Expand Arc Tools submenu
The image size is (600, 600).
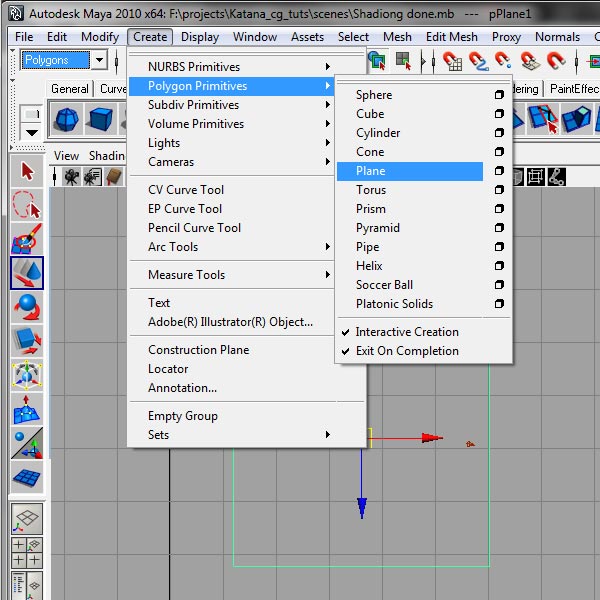tap(231, 247)
